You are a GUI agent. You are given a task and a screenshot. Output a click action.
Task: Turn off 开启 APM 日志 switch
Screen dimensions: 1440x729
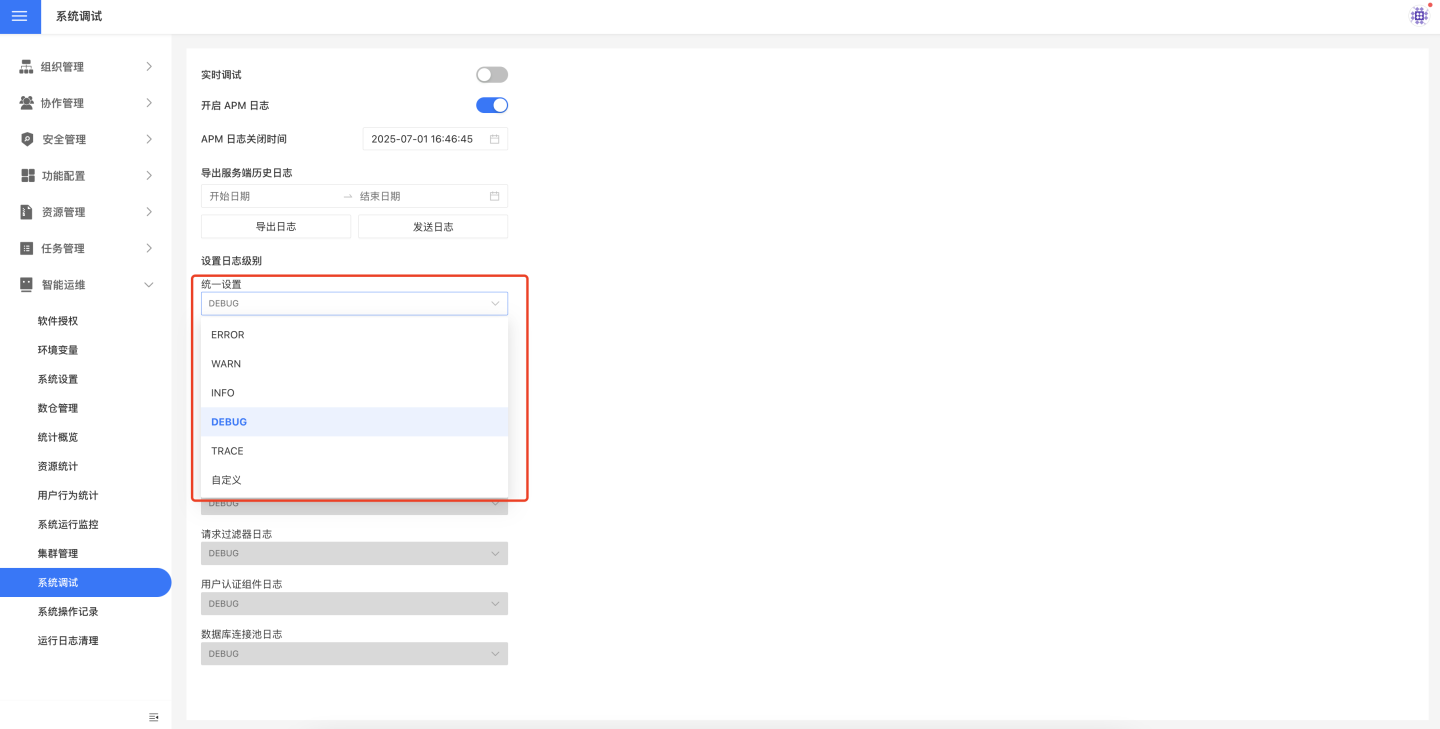pos(492,105)
